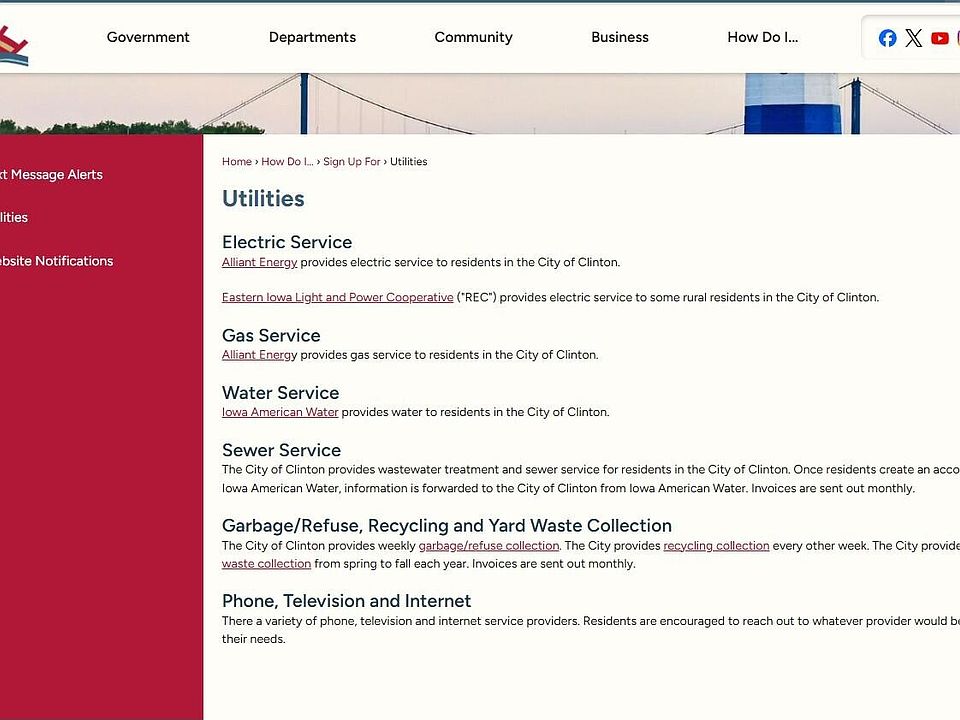This screenshot has width=960, height=720.
Task: Click the city logo at top left
Action: click(x=13, y=45)
